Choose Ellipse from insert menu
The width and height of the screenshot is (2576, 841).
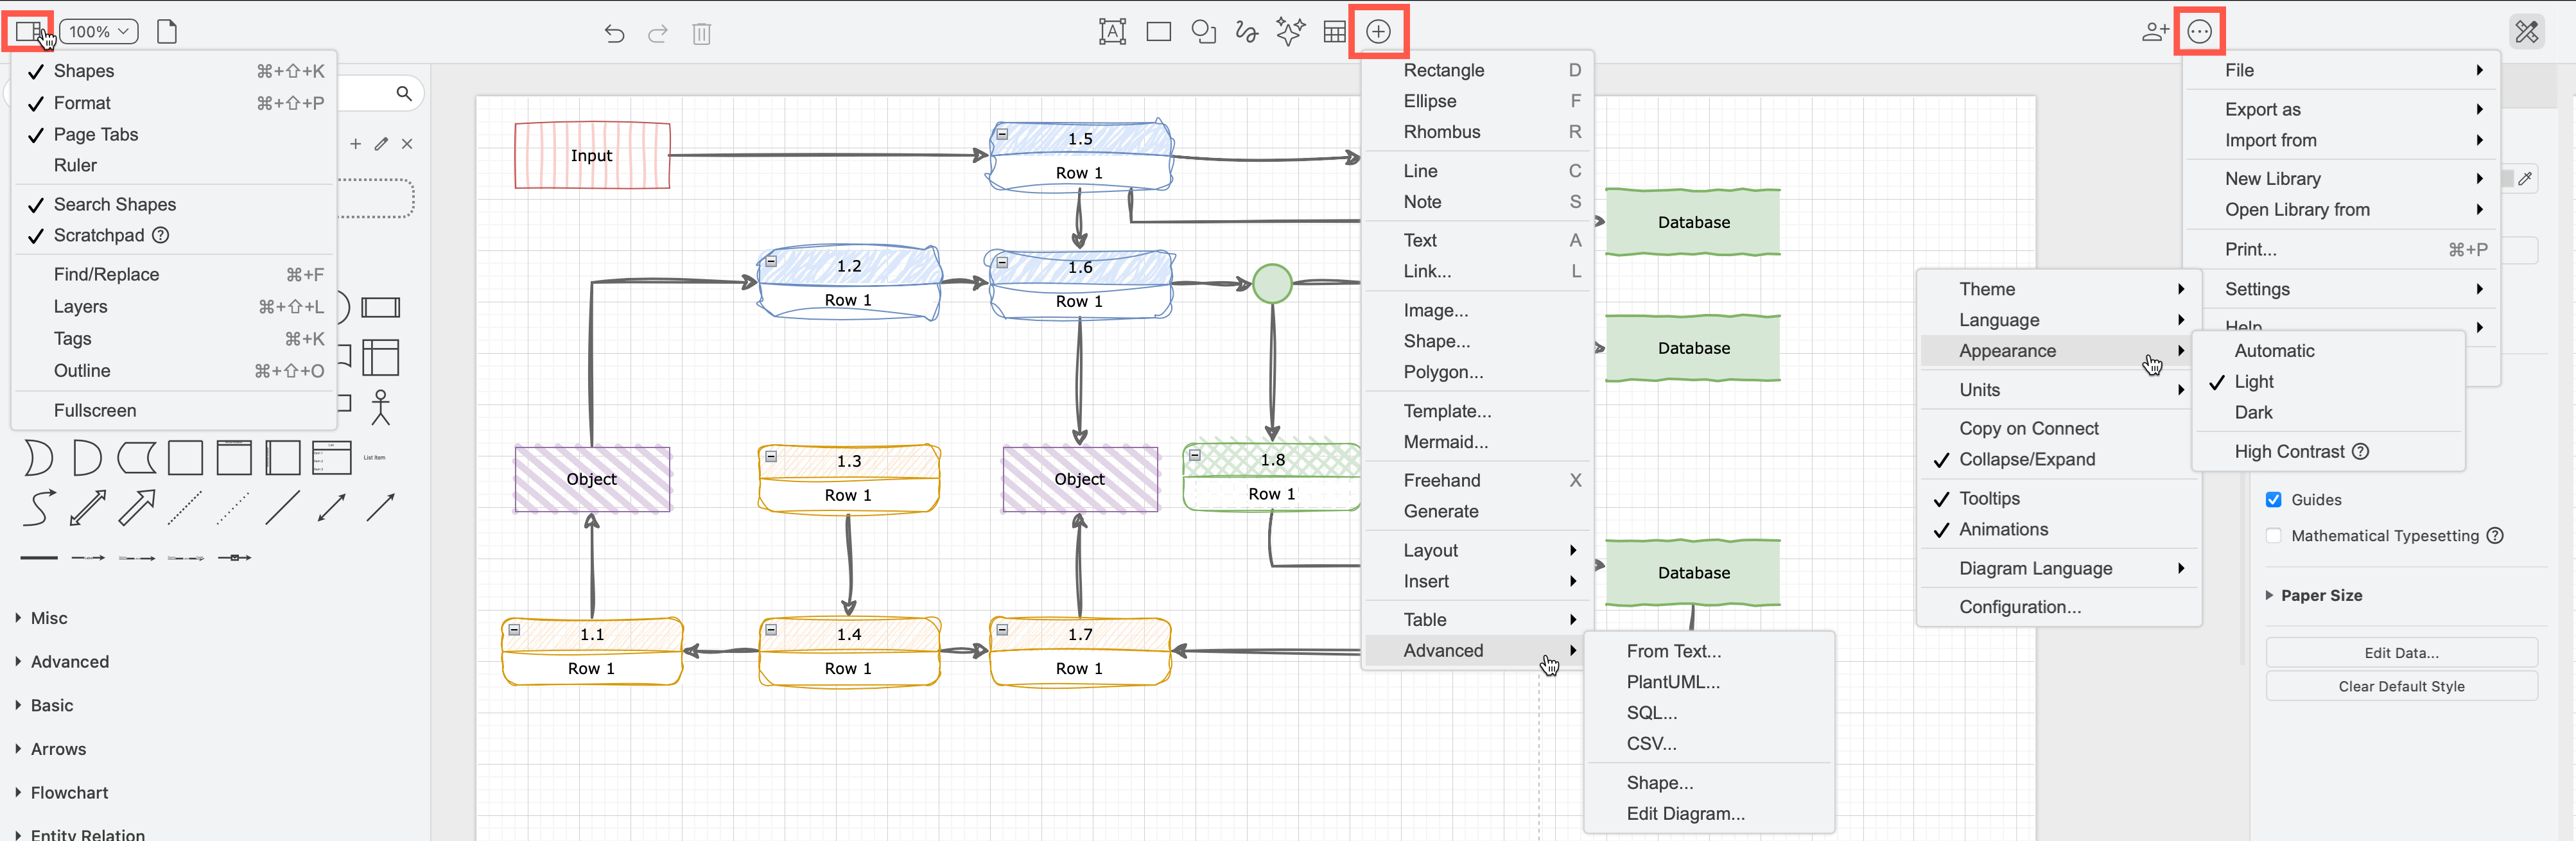[1477, 101]
